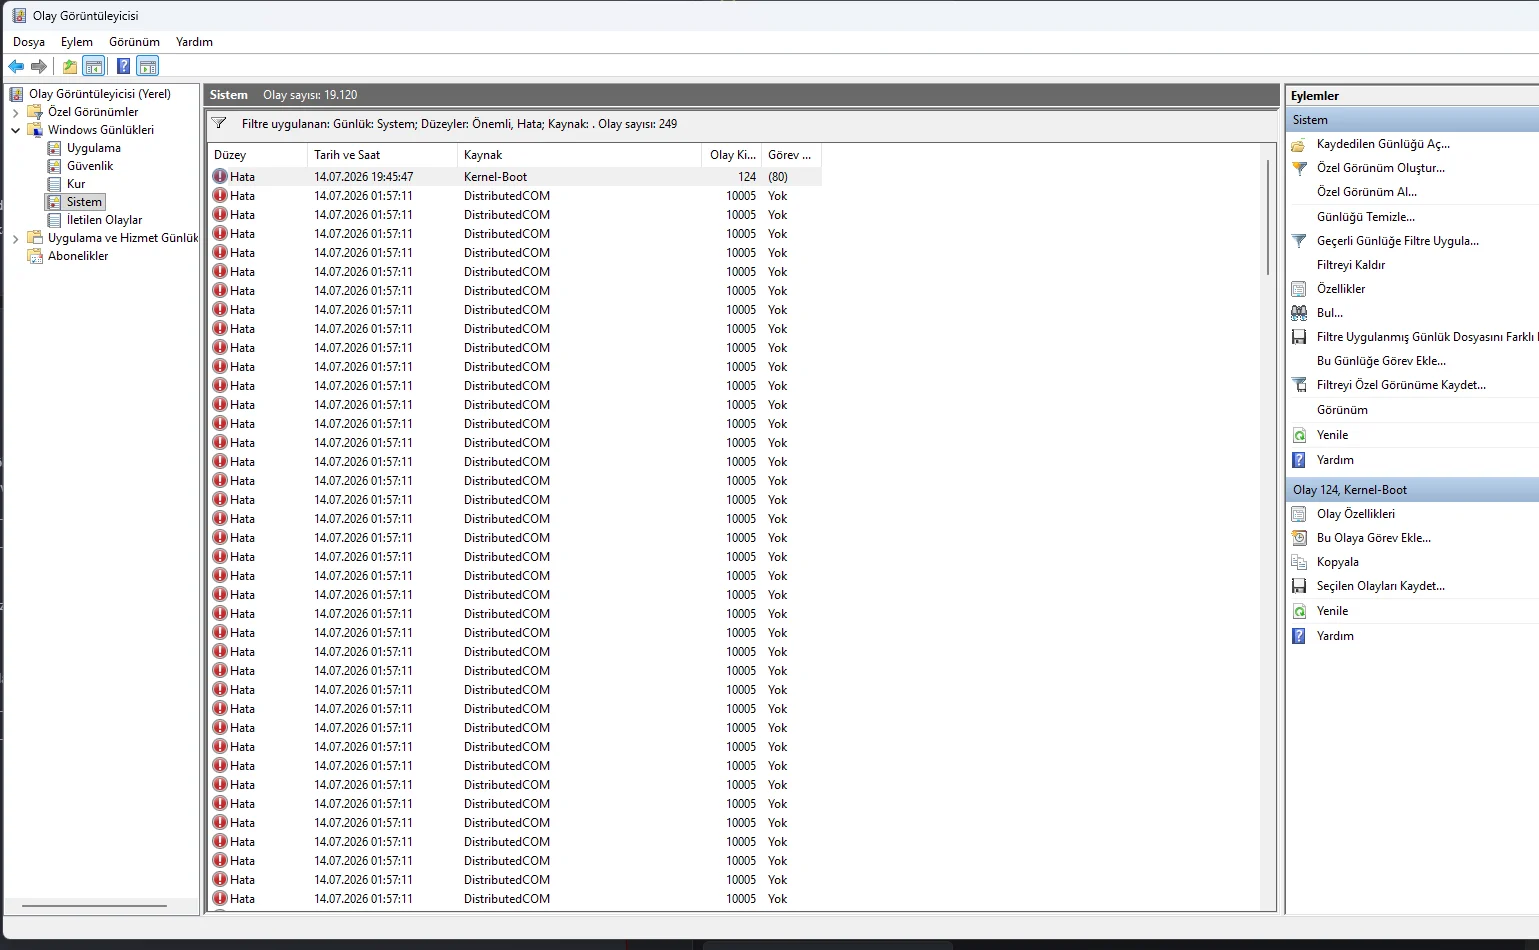Click the up-folder toolbar icon
This screenshot has width=1539, height=950.
click(x=69, y=67)
